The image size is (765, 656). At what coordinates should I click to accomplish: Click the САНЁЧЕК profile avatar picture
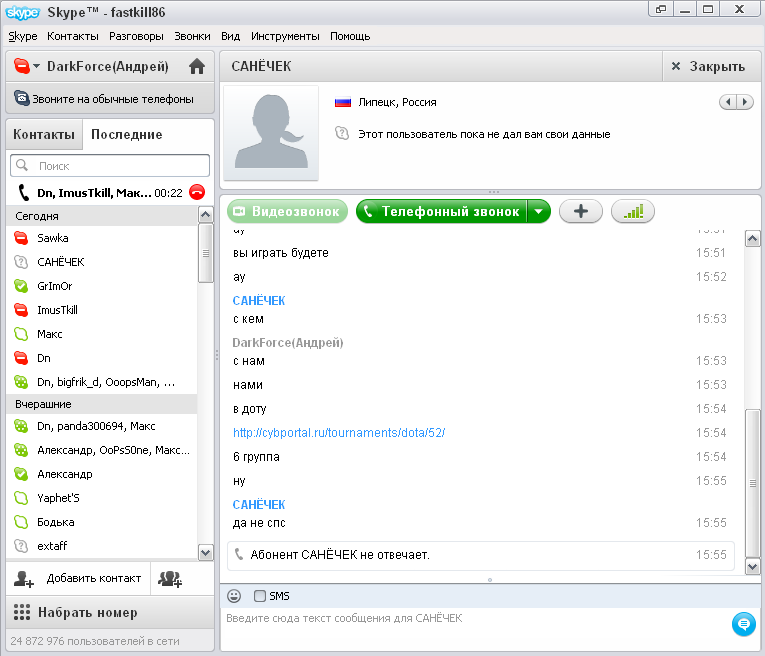pos(271,133)
